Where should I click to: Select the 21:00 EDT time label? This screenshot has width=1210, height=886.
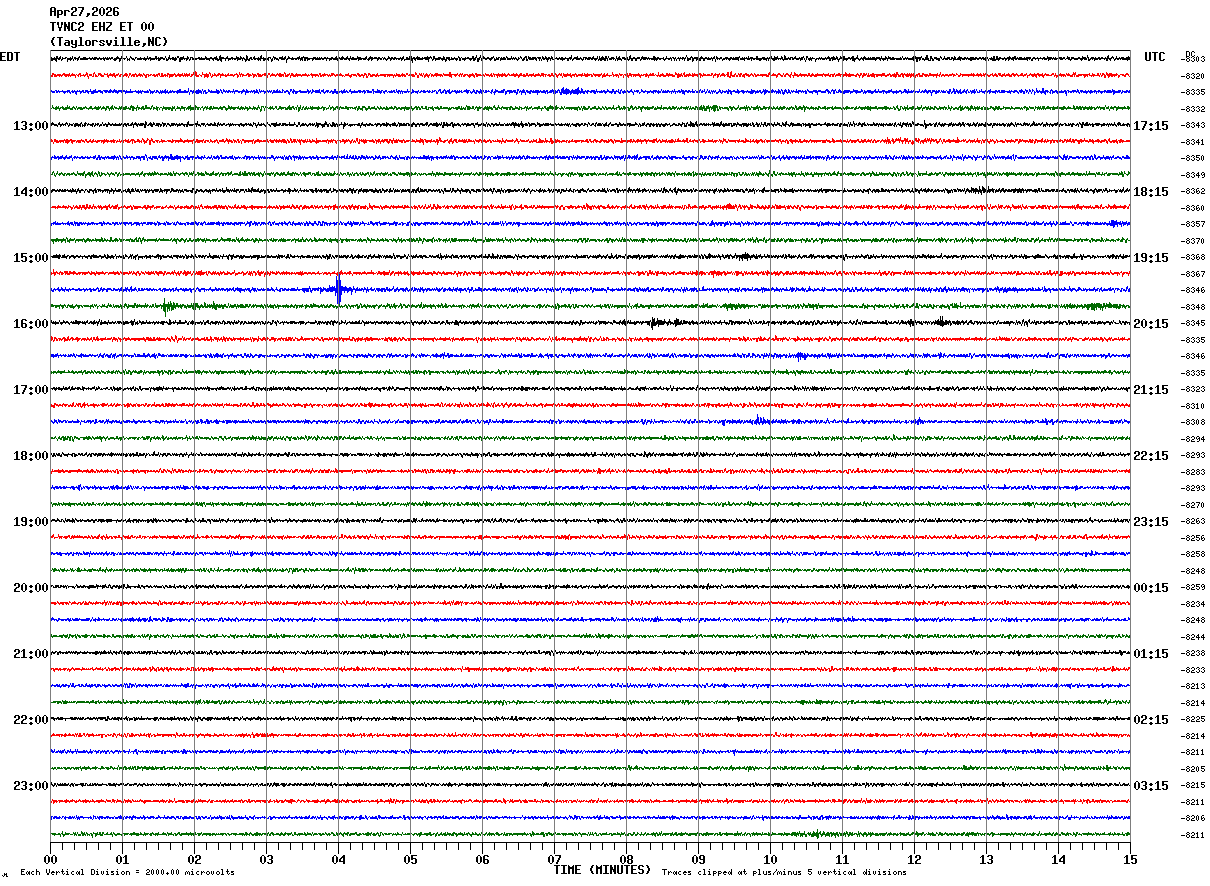pyautogui.click(x=30, y=654)
